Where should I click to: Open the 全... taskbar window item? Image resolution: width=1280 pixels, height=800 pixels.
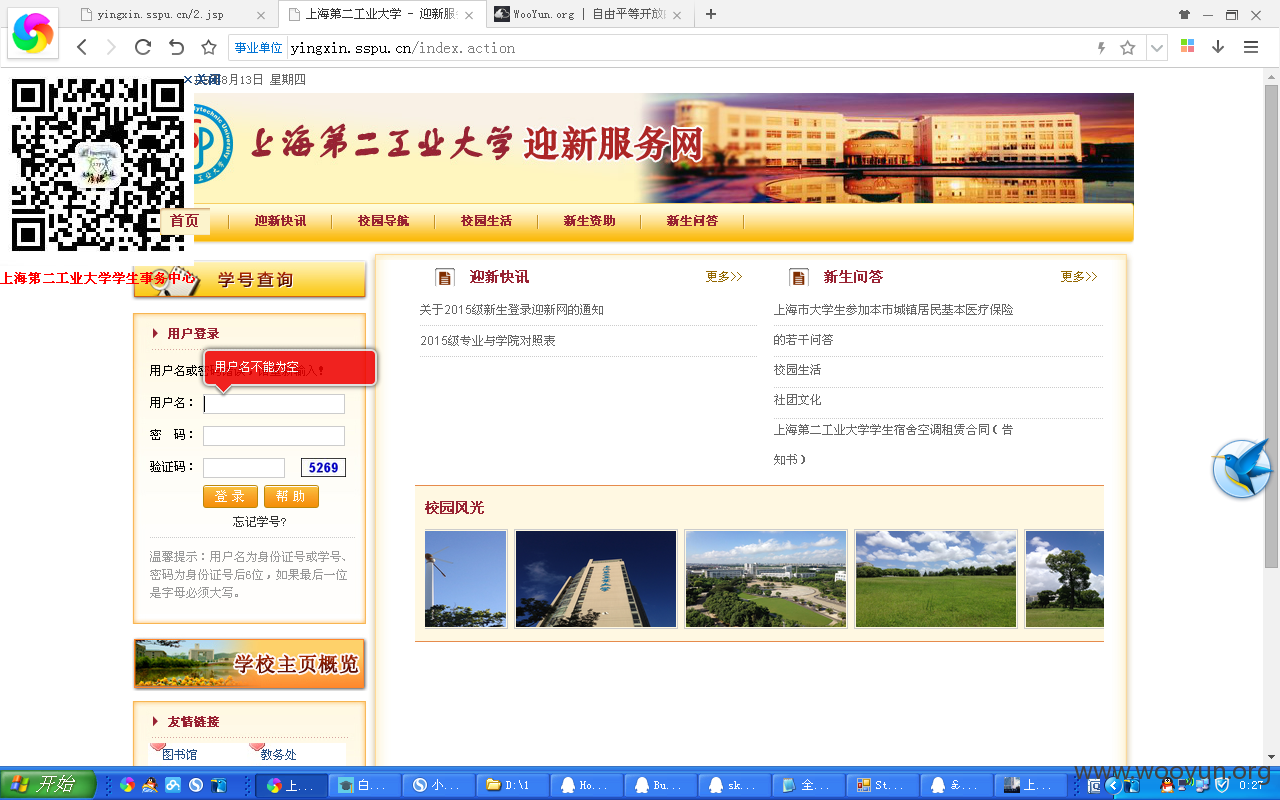(809, 785)
